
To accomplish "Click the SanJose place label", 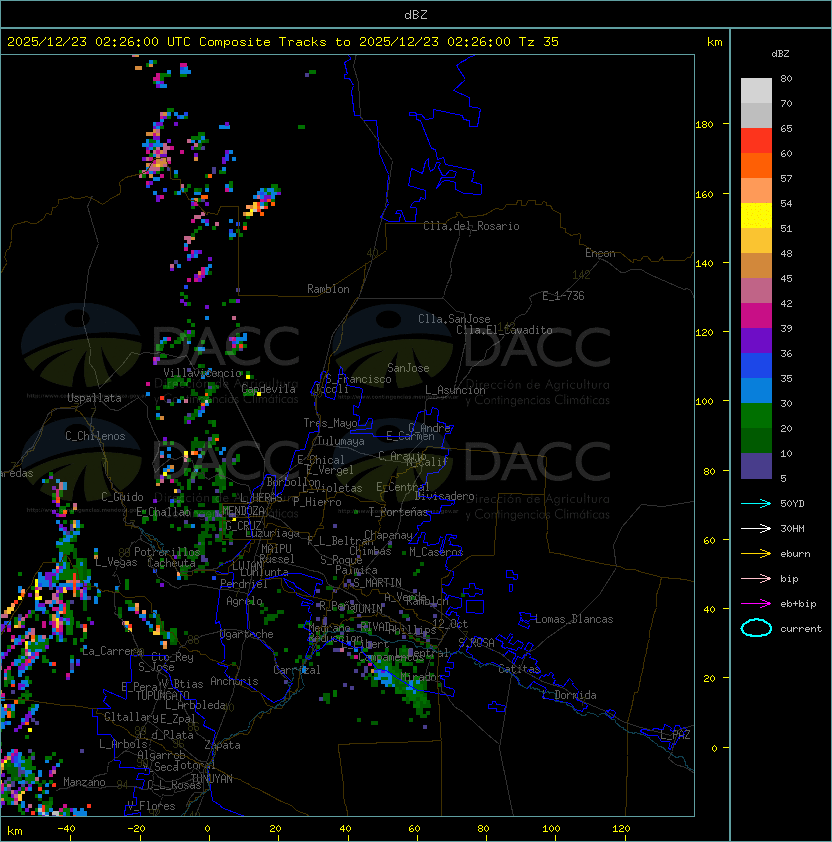I will point(408,368).
